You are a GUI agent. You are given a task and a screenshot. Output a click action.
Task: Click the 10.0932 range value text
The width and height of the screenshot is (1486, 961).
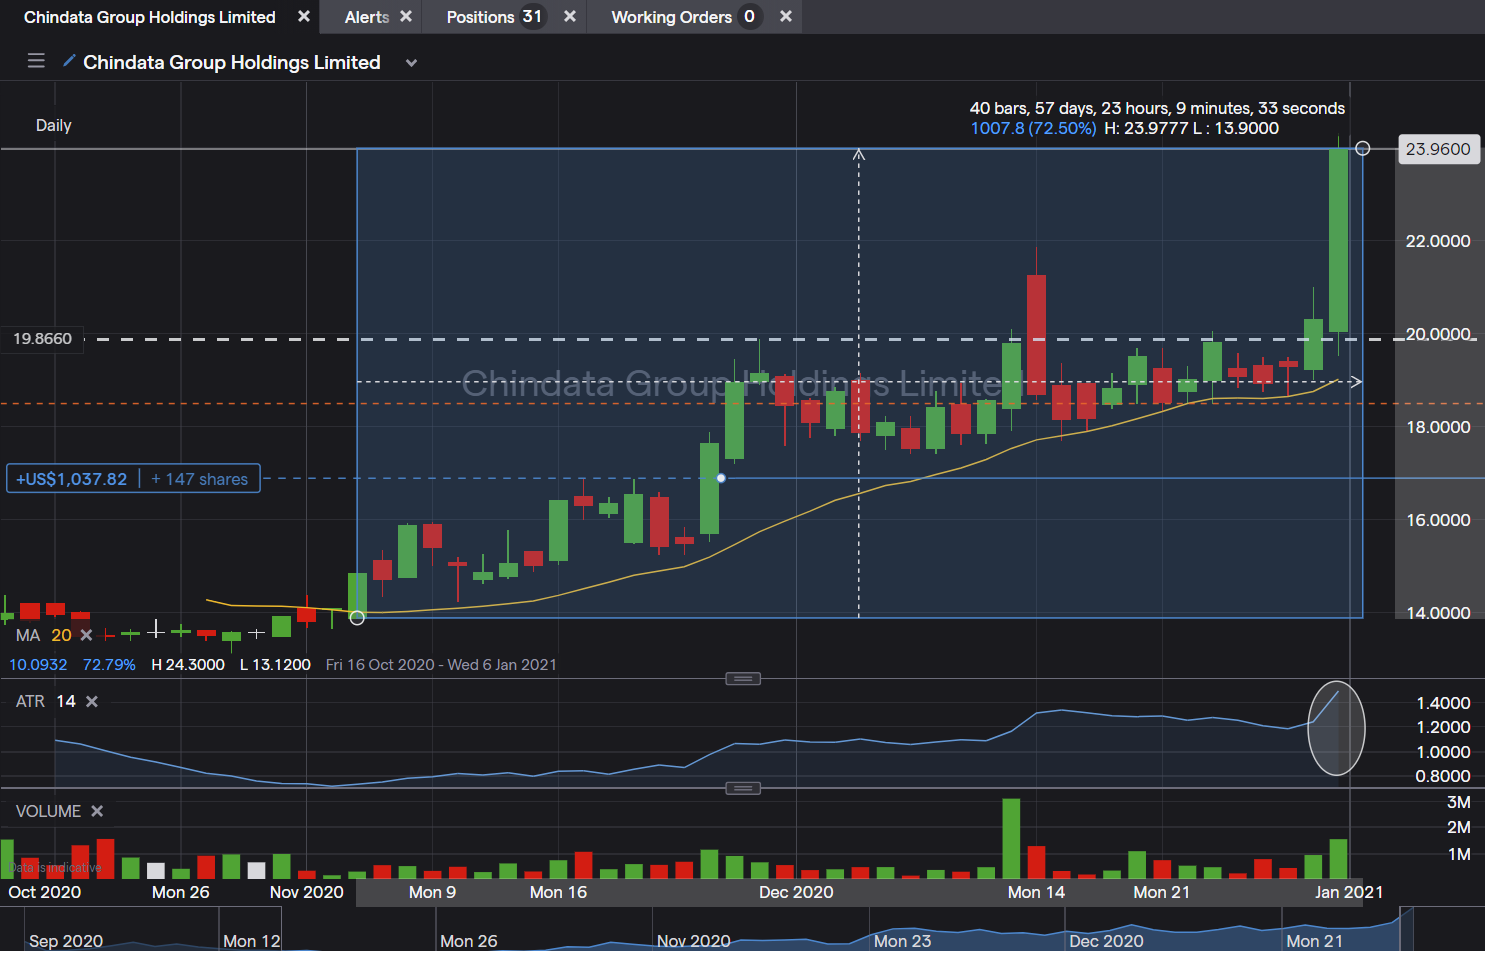click(38, 665)
